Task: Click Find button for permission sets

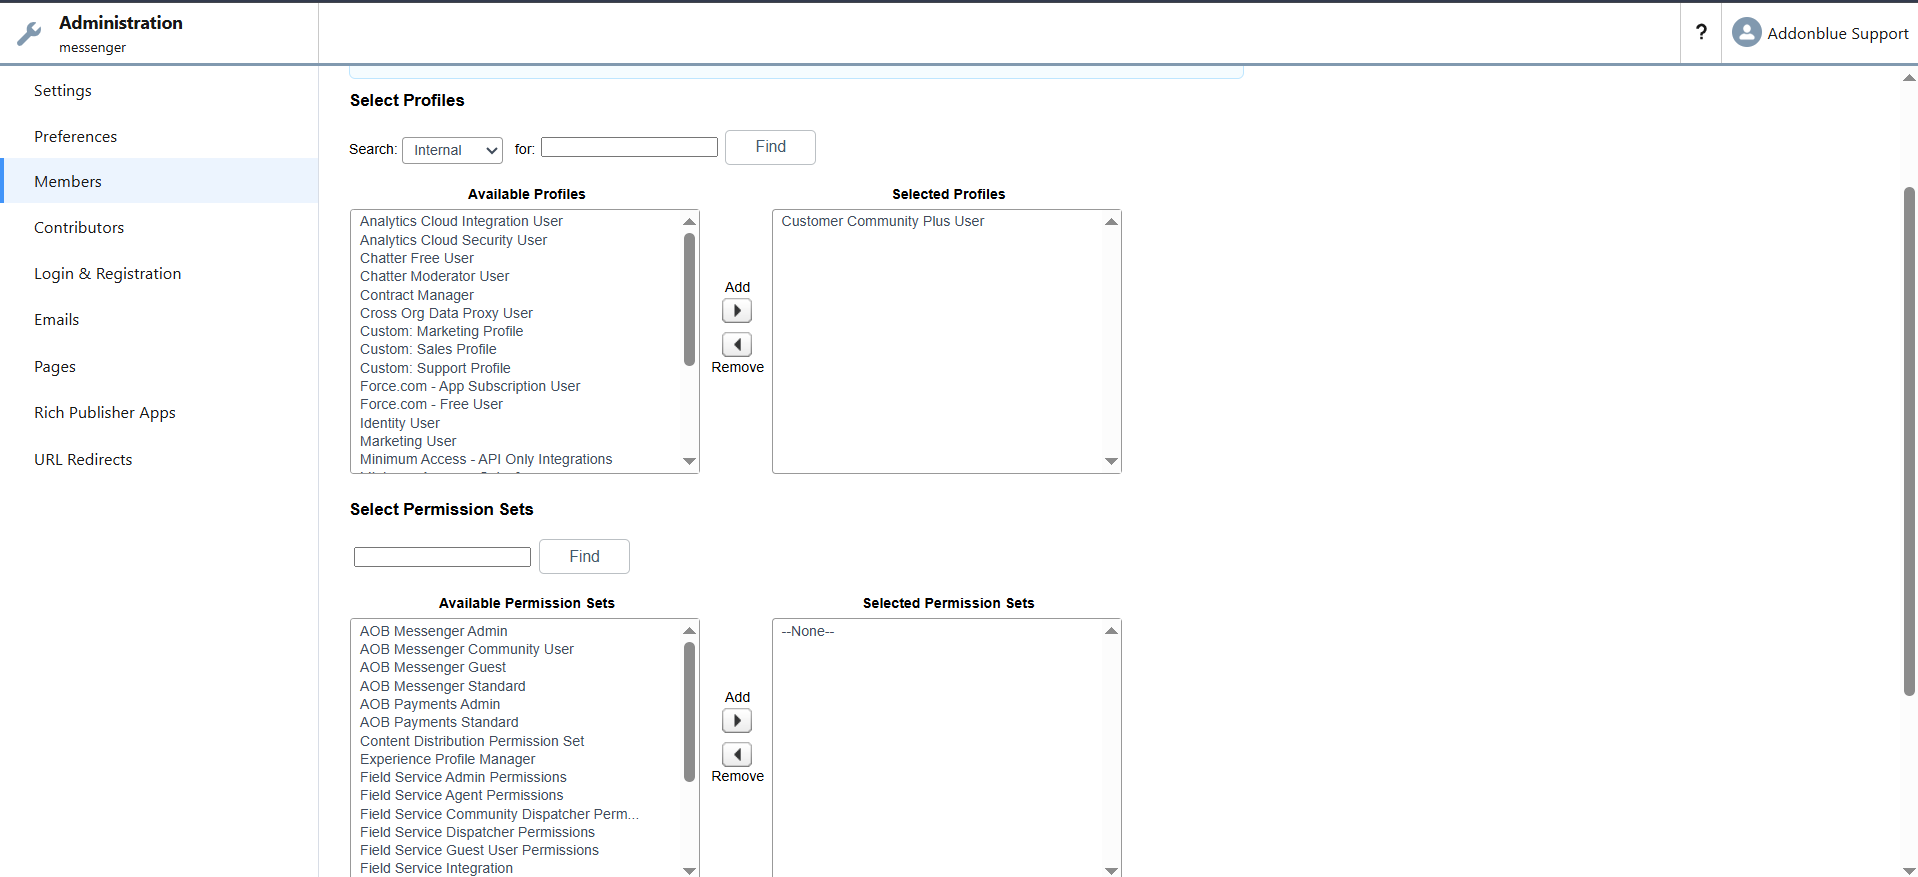Action: click(584, 556)
